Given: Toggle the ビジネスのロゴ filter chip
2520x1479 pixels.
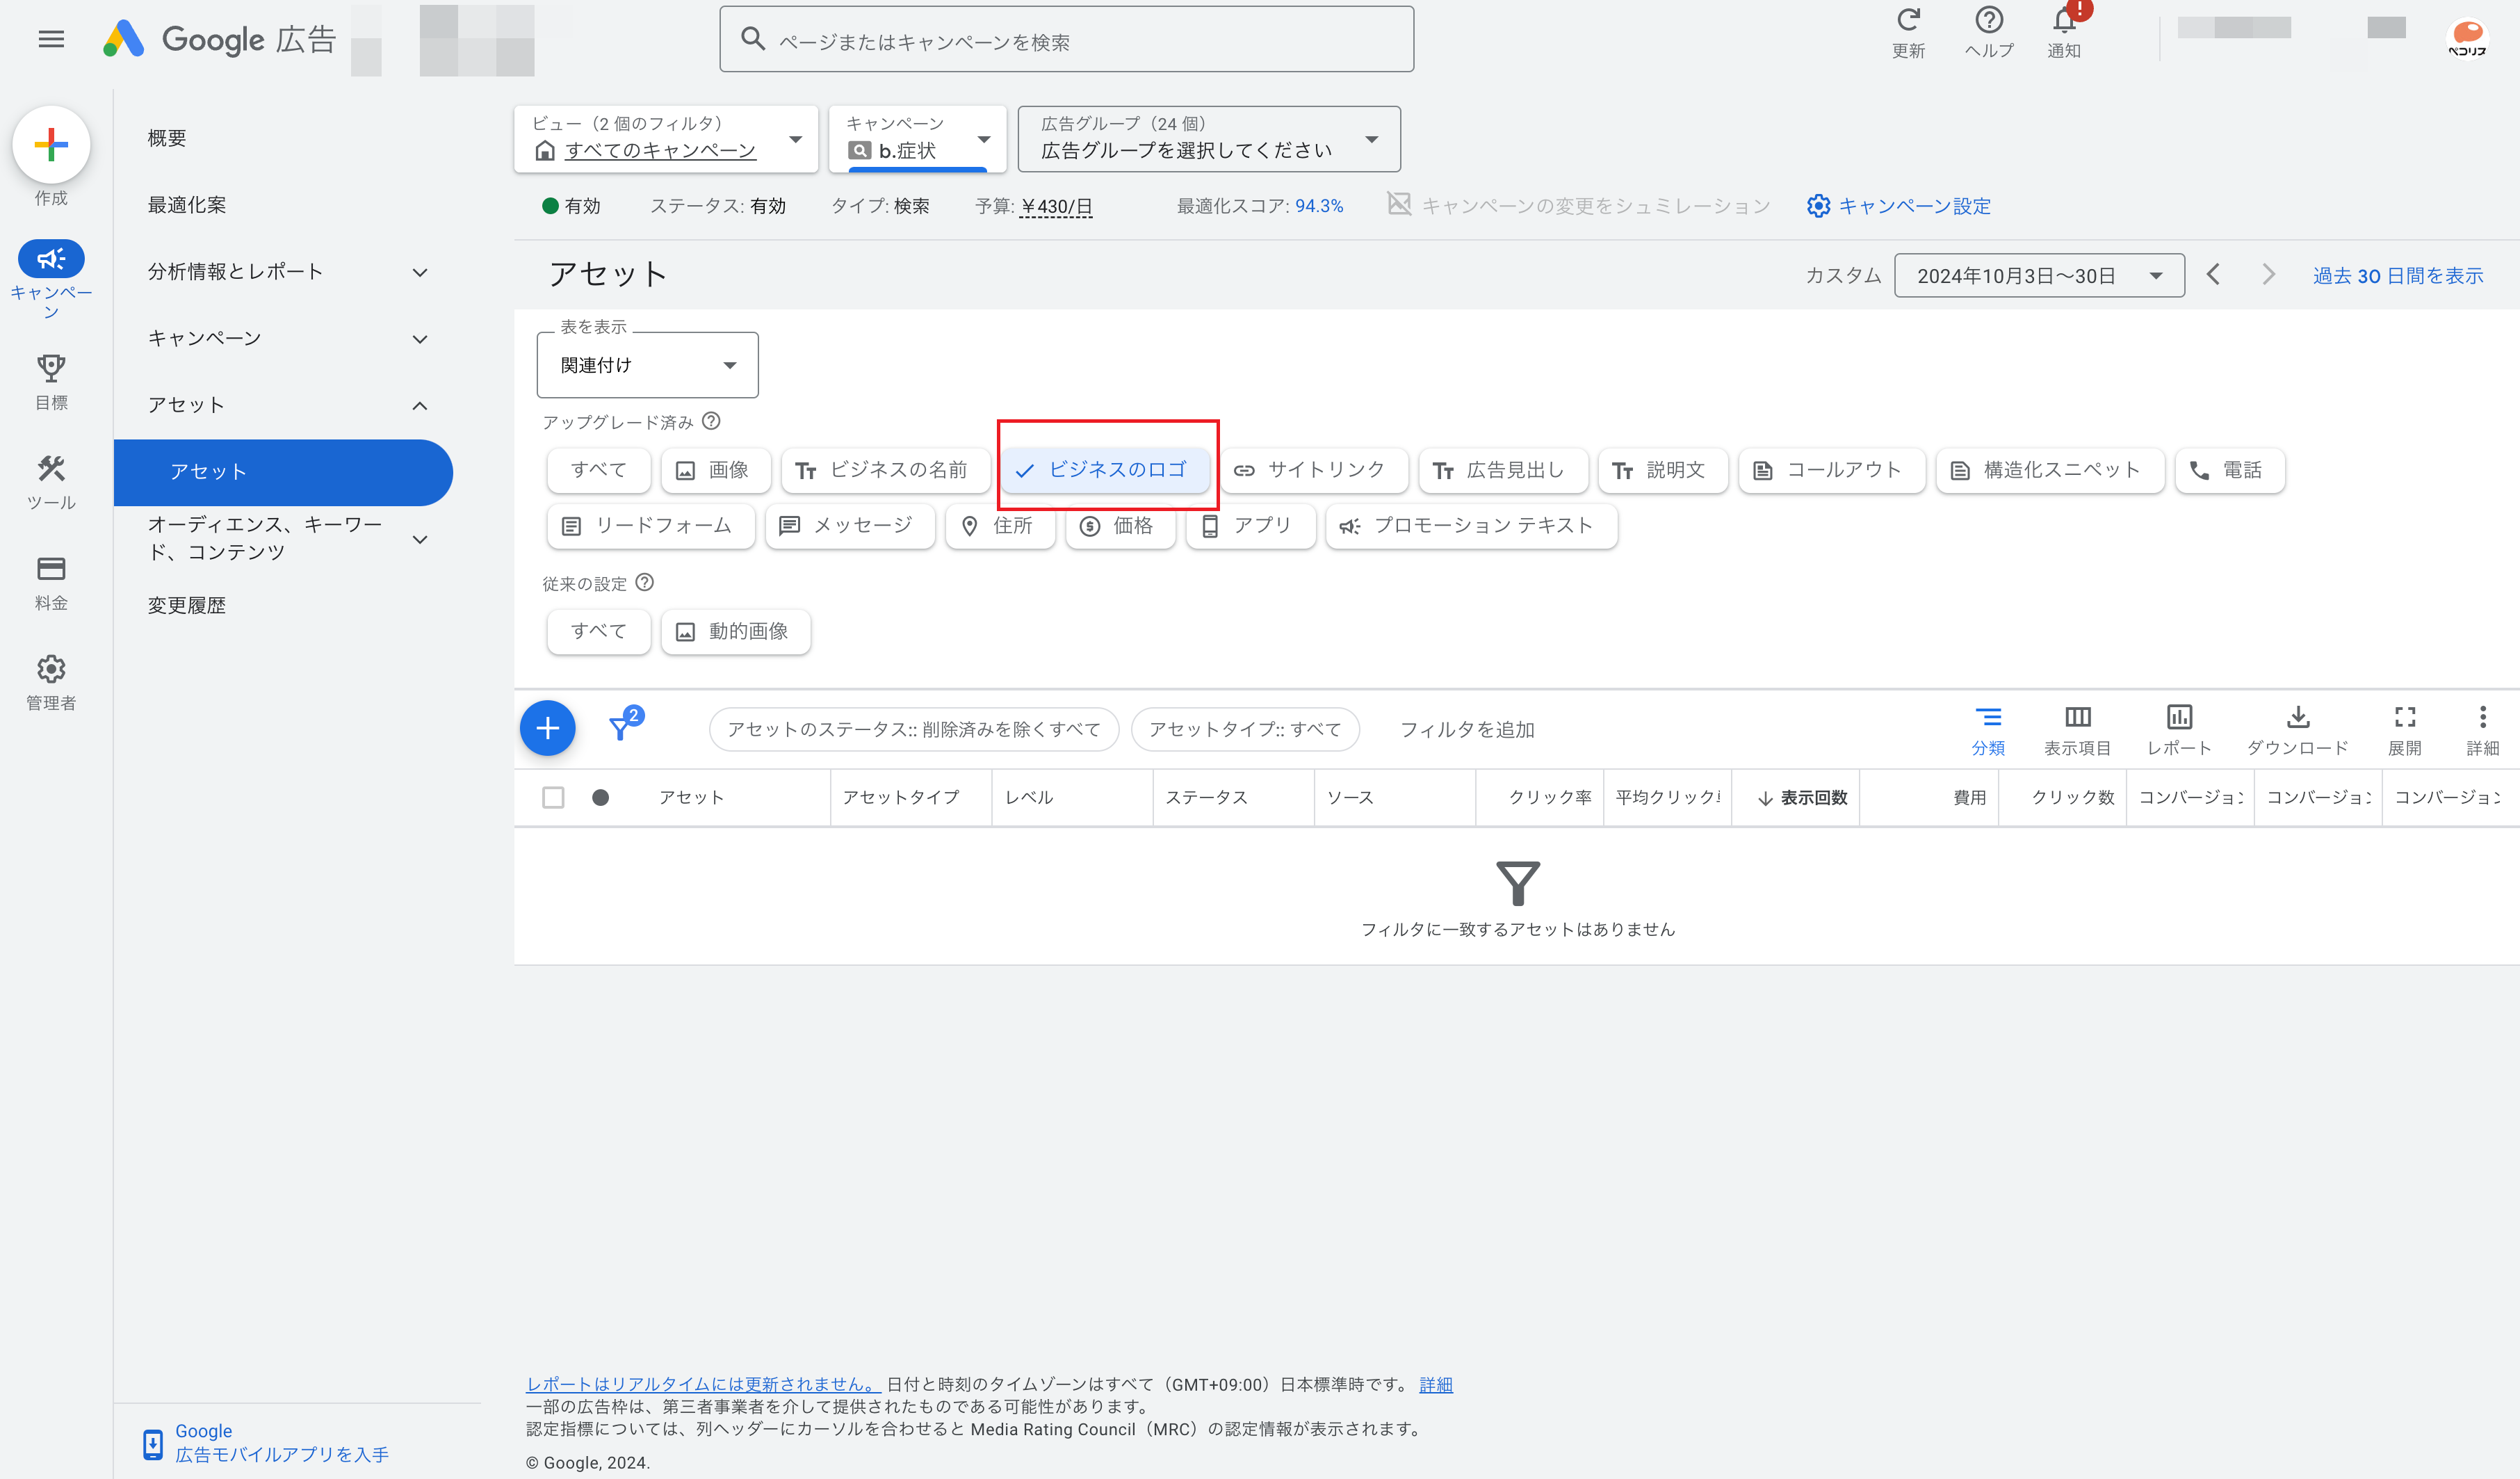Looking at the screenshot, I should [1105, 470].
